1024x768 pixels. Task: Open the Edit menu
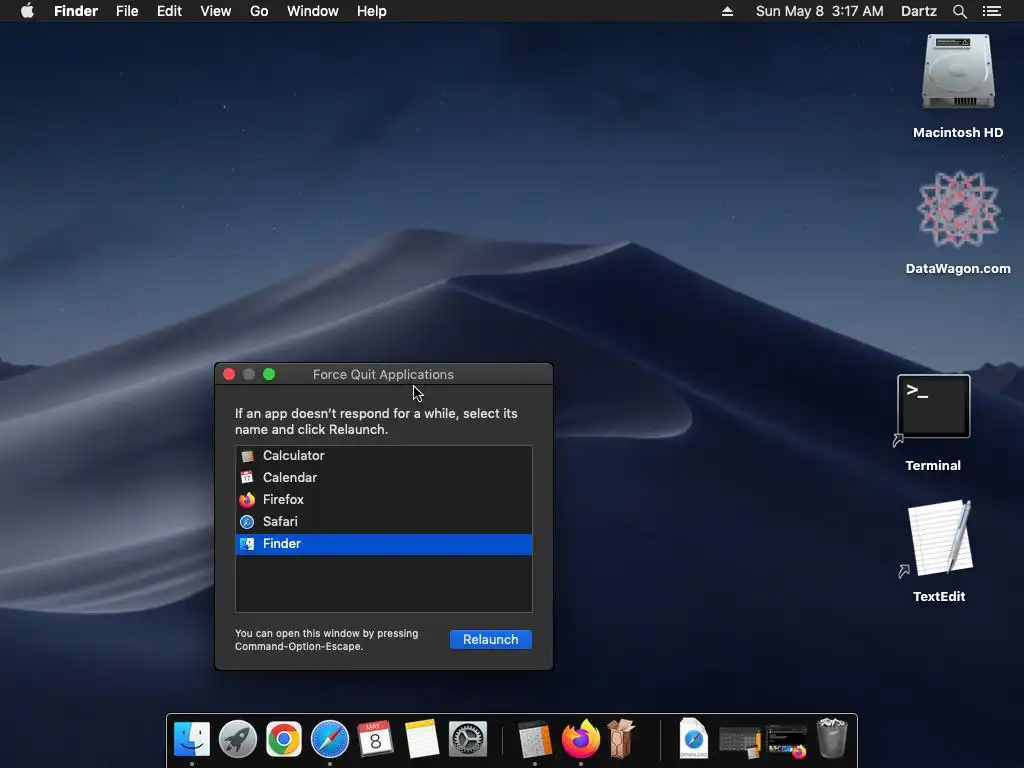coord(169,11)
